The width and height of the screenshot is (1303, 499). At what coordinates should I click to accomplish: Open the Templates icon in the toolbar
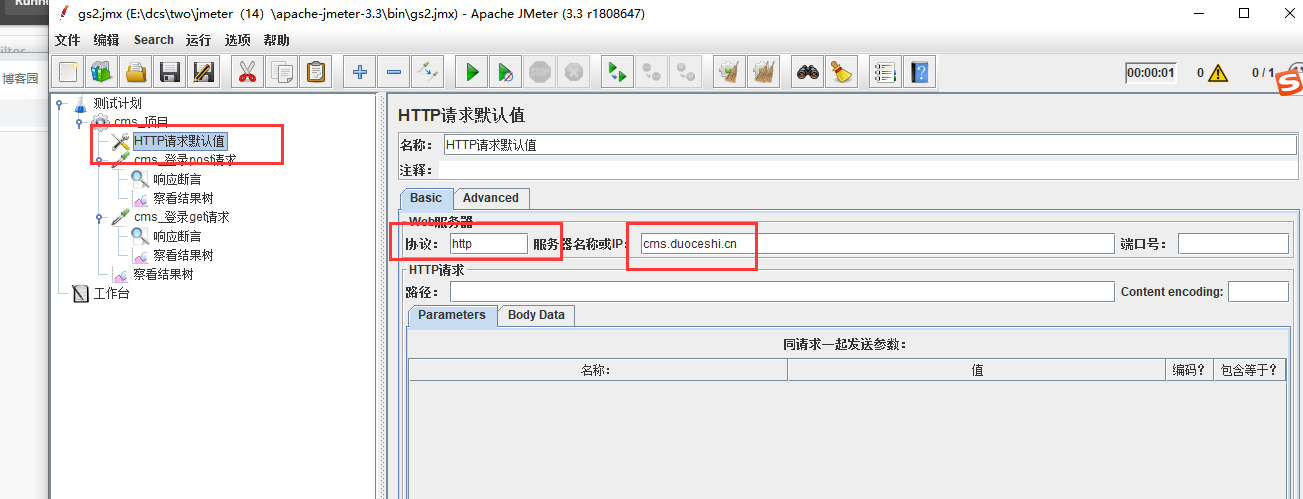point(101,72)
